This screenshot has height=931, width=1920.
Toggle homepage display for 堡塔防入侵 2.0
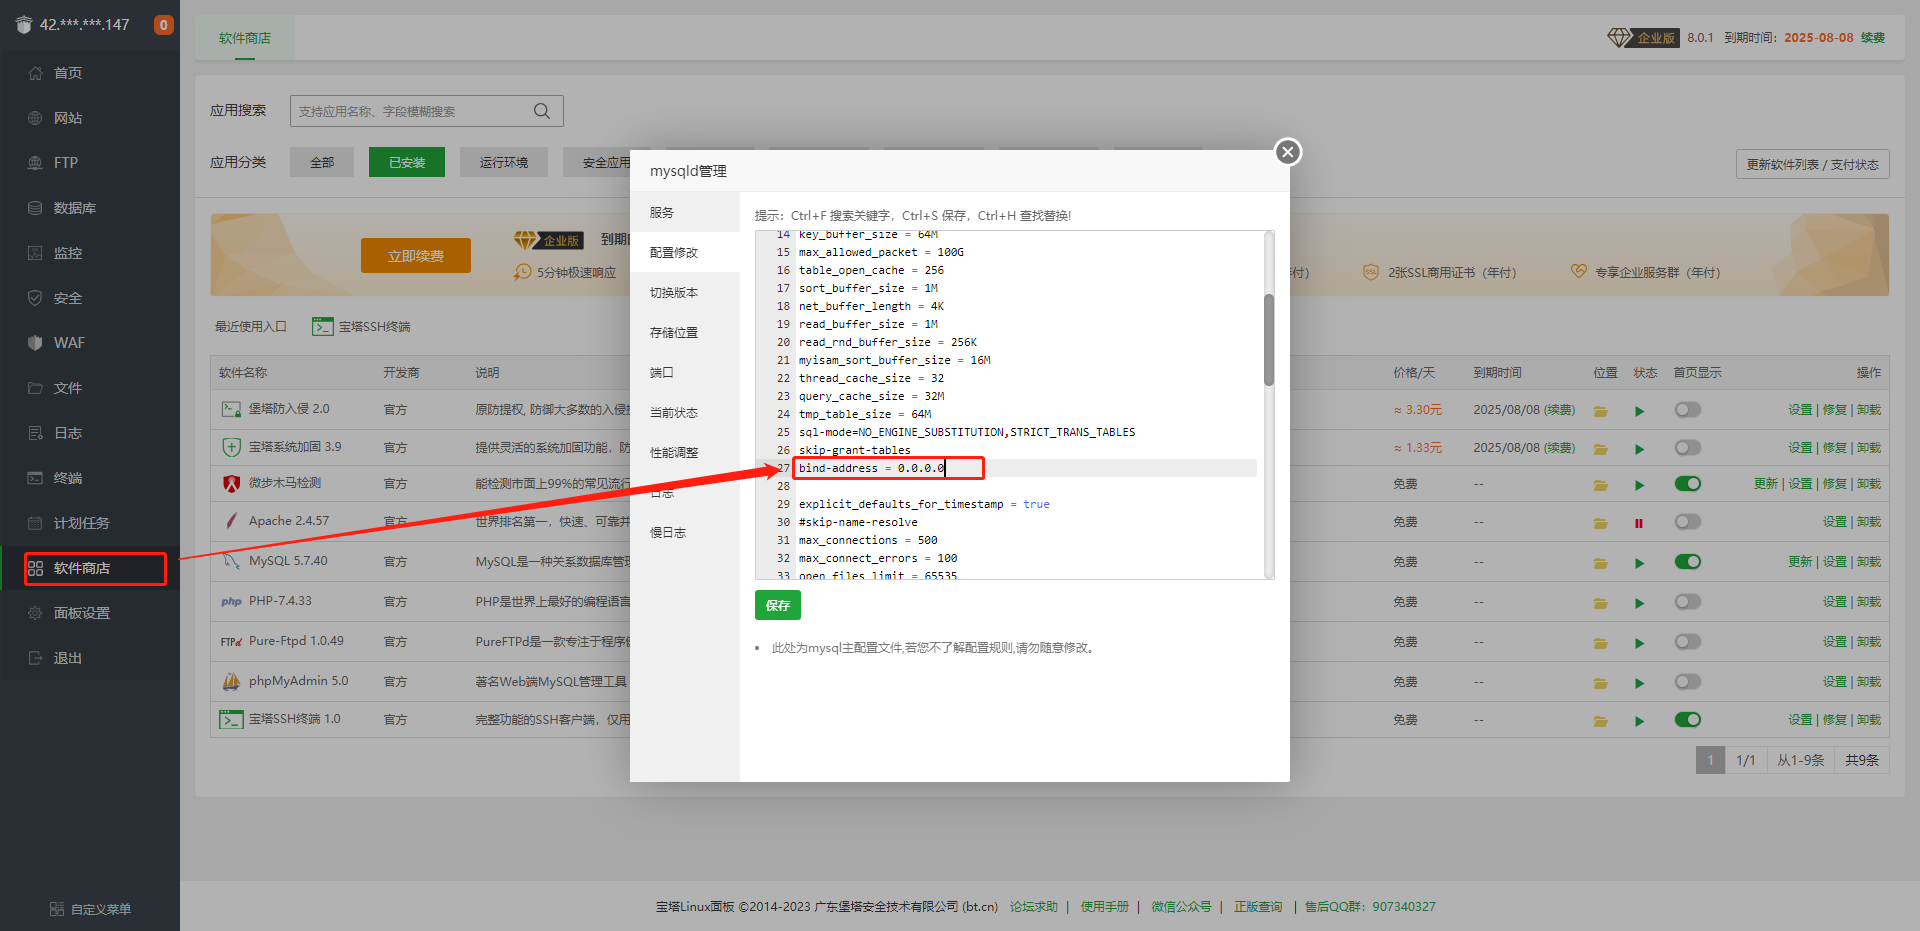[x=1688, y=410]
